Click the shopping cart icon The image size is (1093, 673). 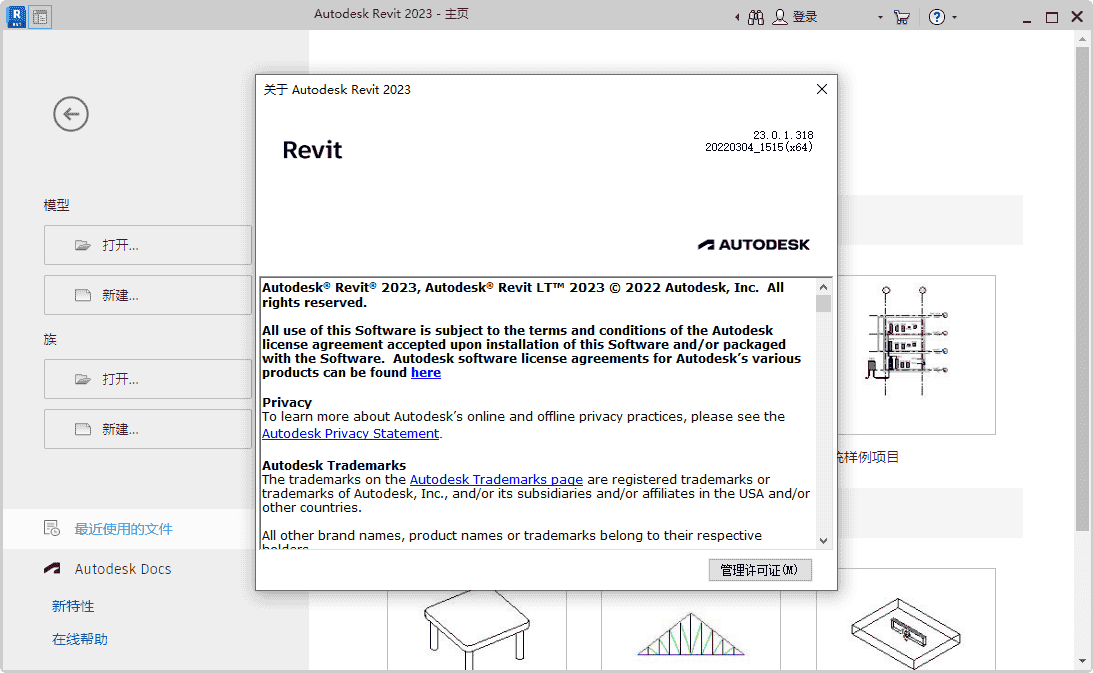pyautogui.click(x=902, y=17)
